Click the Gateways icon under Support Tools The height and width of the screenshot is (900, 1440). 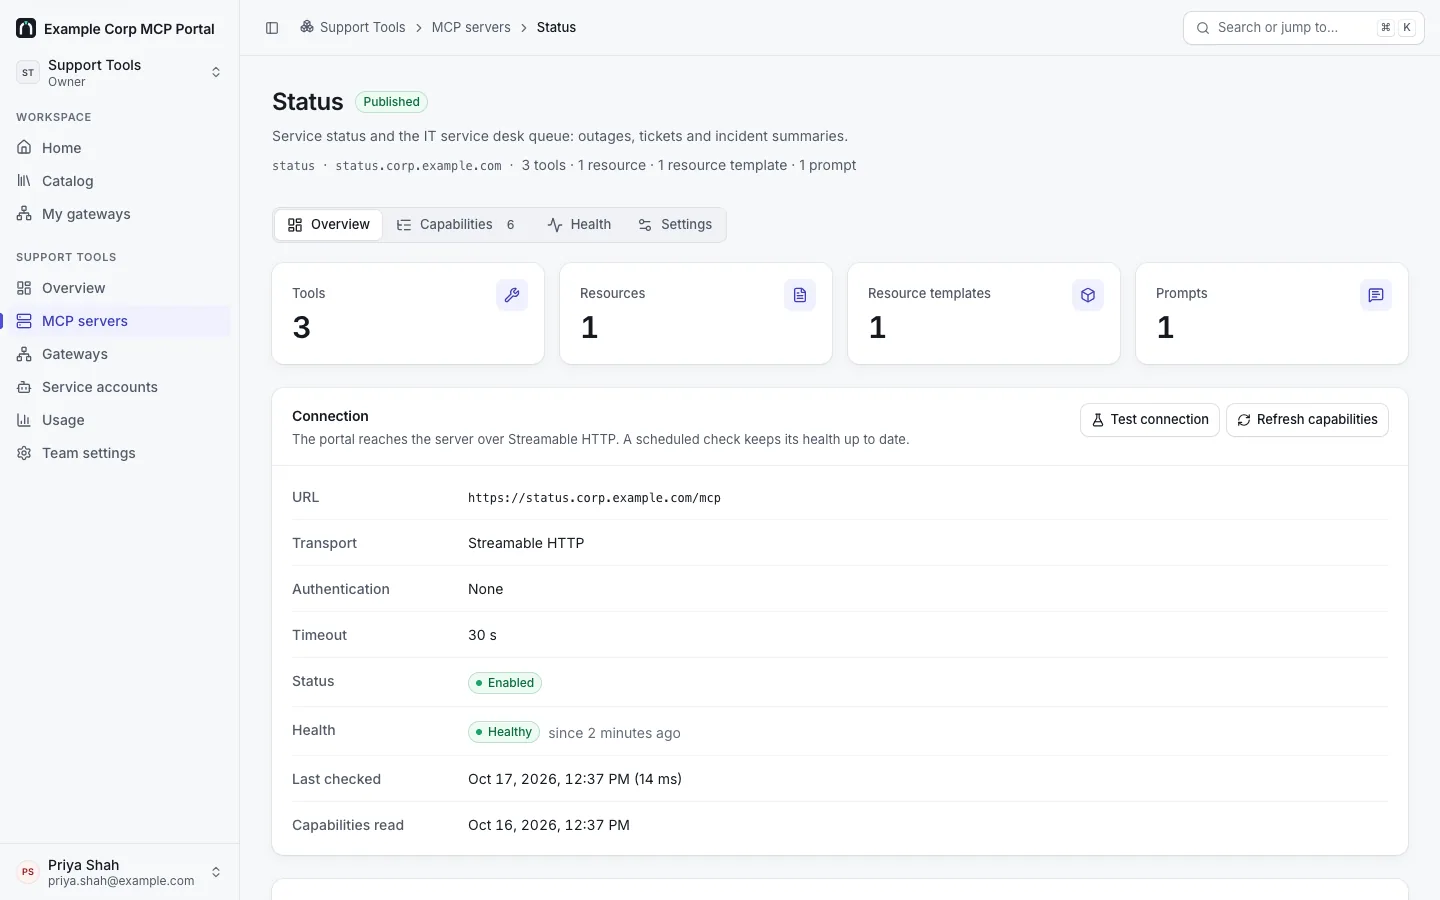(x=24, y=354)
